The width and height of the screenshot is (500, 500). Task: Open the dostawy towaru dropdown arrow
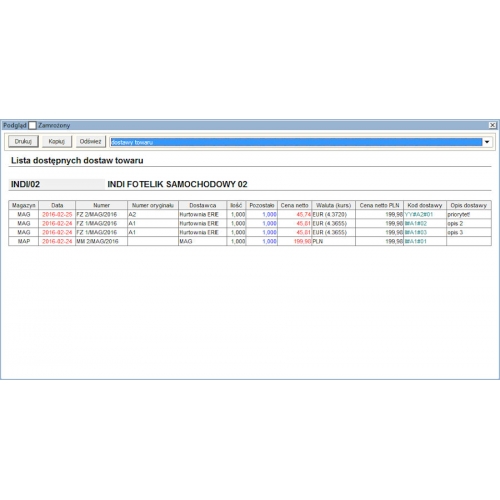(x=487, y=142)
